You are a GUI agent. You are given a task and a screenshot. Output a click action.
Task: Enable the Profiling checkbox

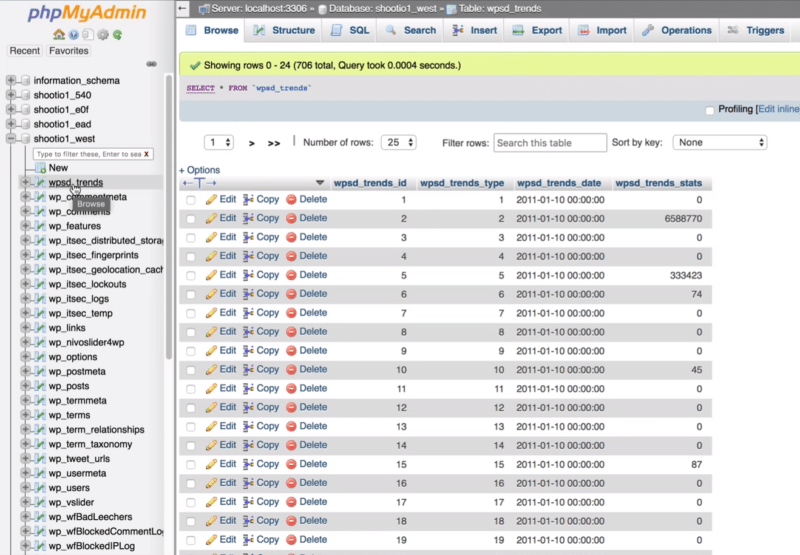(709, 110)
